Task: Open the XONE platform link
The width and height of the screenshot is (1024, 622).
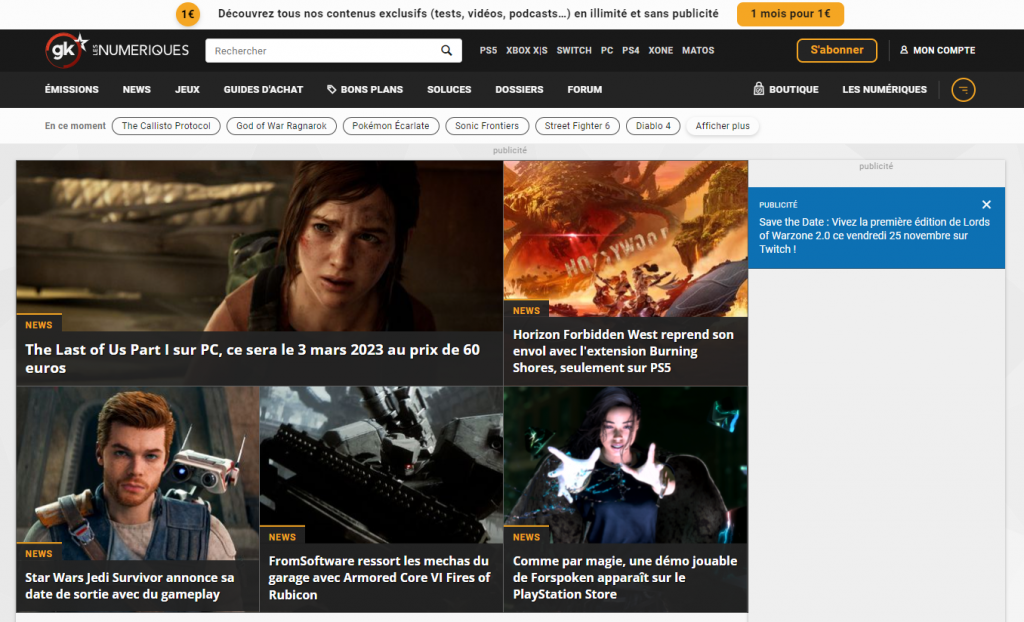Action: click(x=660, y=50)
